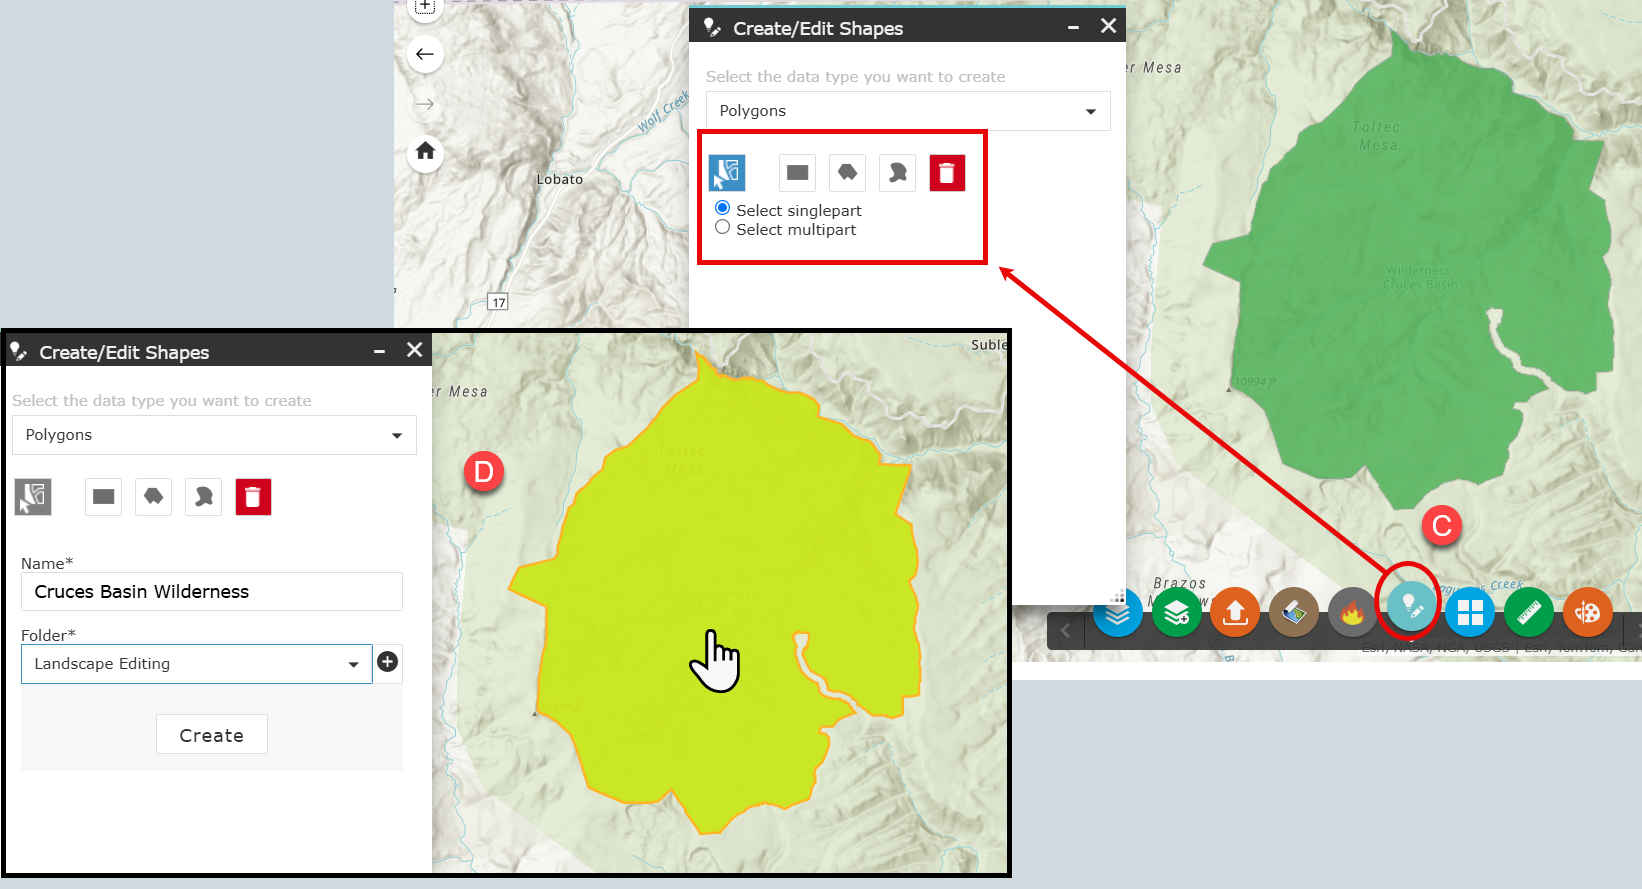Click red delete trash icon in upper panel
This screenshot has height=889, width=1642.
click(947, 173)
